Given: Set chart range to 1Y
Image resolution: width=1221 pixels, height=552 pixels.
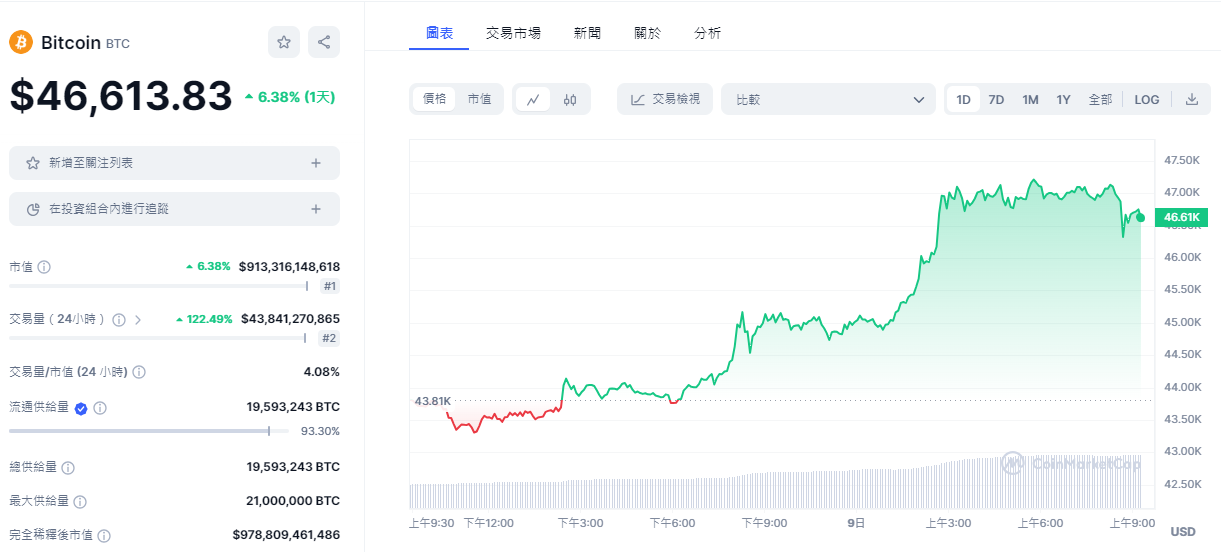Looking at the screenshot, I should click(1063, 99).
